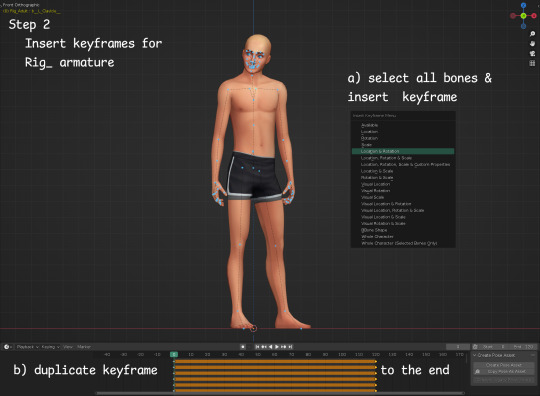Image resolution: width=540 pixels, height=396 pixels.
Task: Open the Playback dropdown in timeline
Action: point(28,347)
